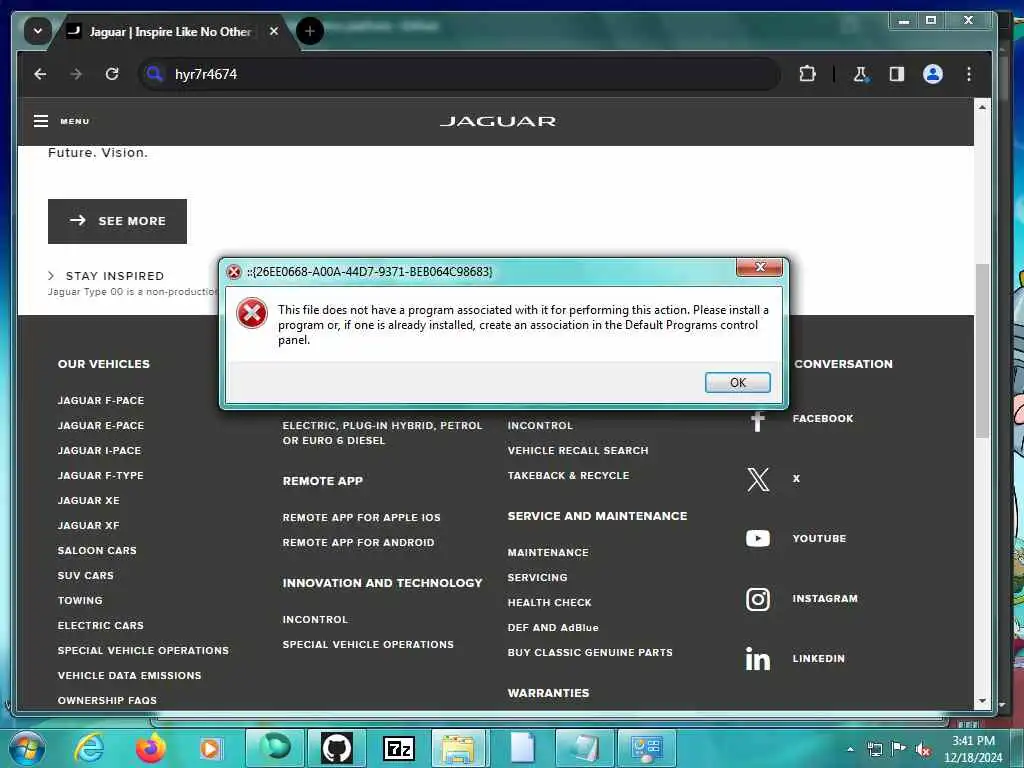Launch Internet Explorer from the taskbar
This screenshot has height=768, width=1024.
(89, 748)
